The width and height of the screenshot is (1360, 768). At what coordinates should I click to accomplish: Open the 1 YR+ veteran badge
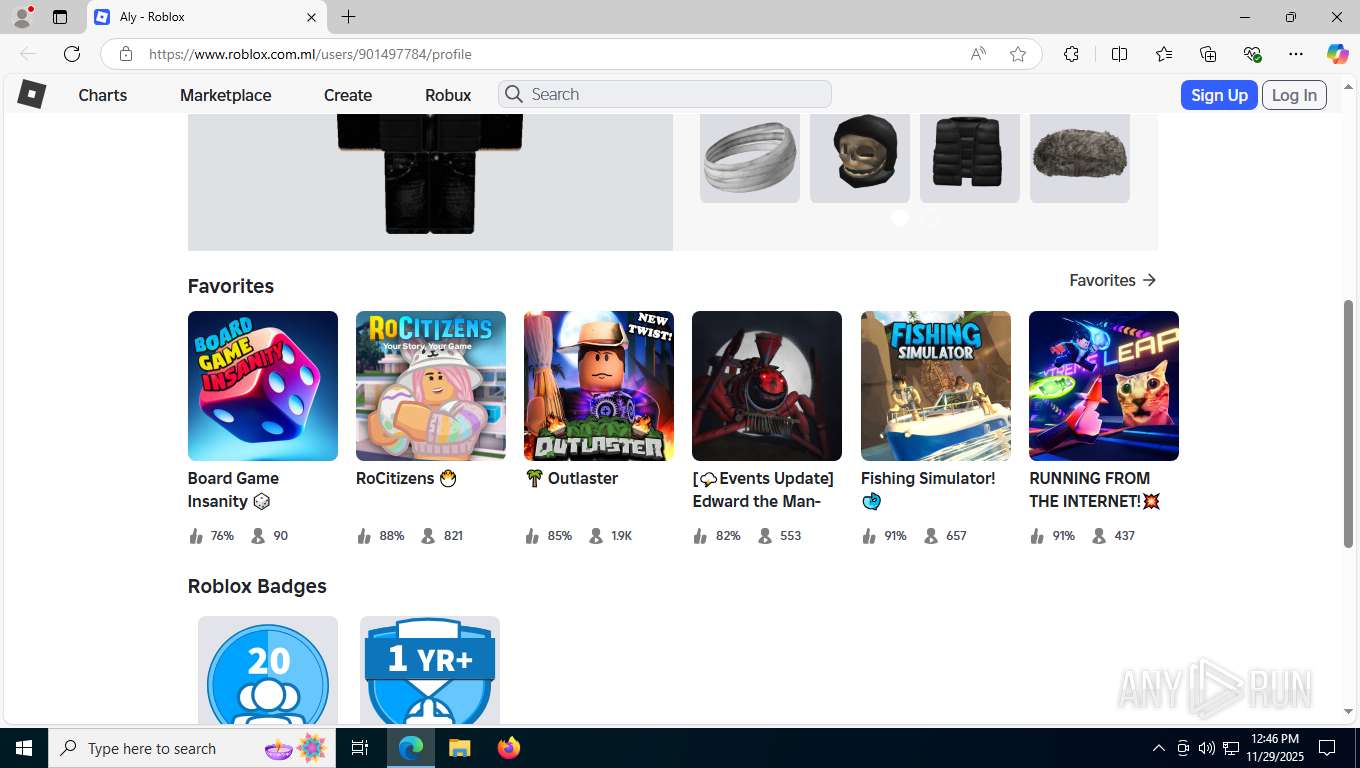pyautogui.click(x=430, y=670)
